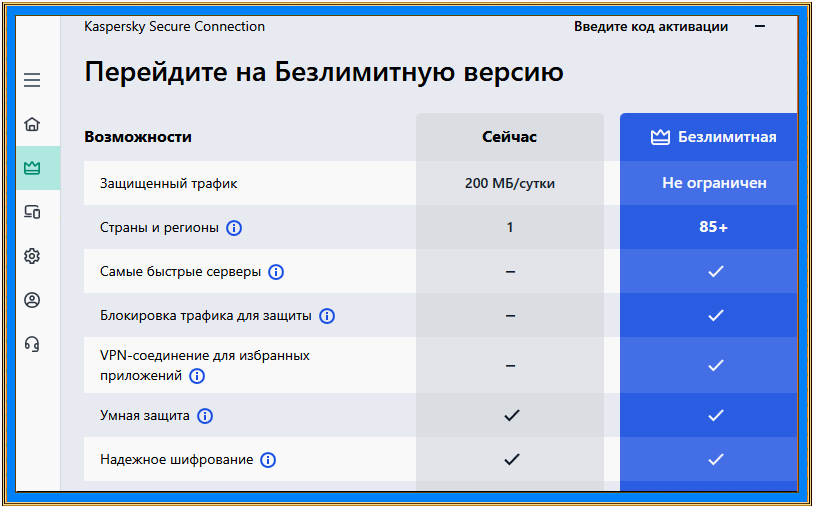Click the Умная защита label
The width and height of the screenshot is (813, 507).
(145, 415)
